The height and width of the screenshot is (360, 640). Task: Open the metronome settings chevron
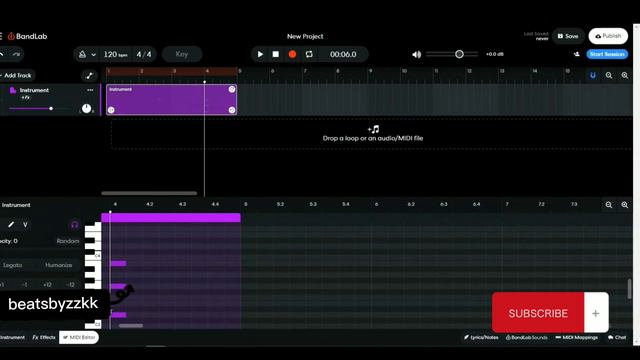93,54
